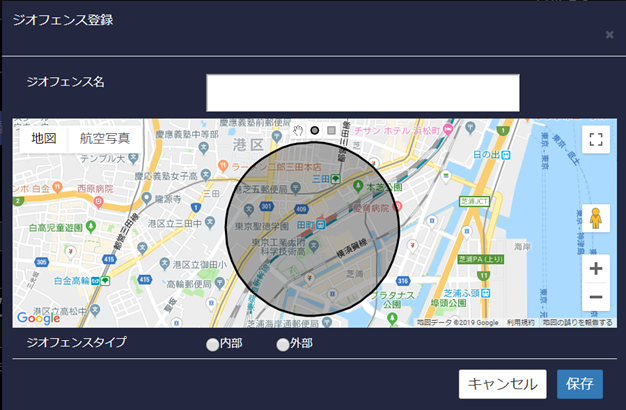
Task: Select the rectangle drawing tool
Action: point(331,130)
